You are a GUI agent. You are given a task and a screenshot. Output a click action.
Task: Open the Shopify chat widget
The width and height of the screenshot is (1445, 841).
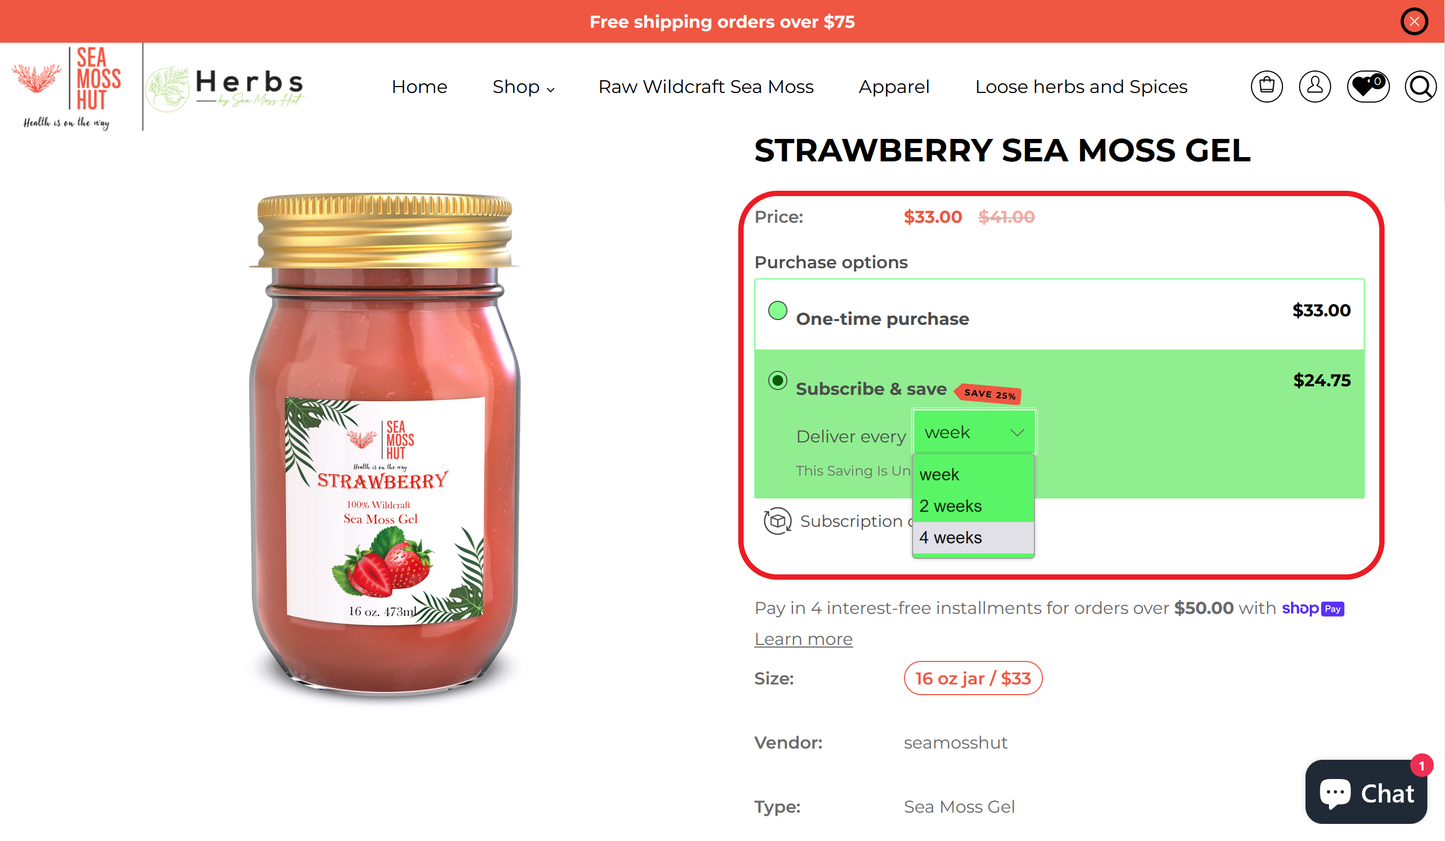click(x=1365, y=791)
